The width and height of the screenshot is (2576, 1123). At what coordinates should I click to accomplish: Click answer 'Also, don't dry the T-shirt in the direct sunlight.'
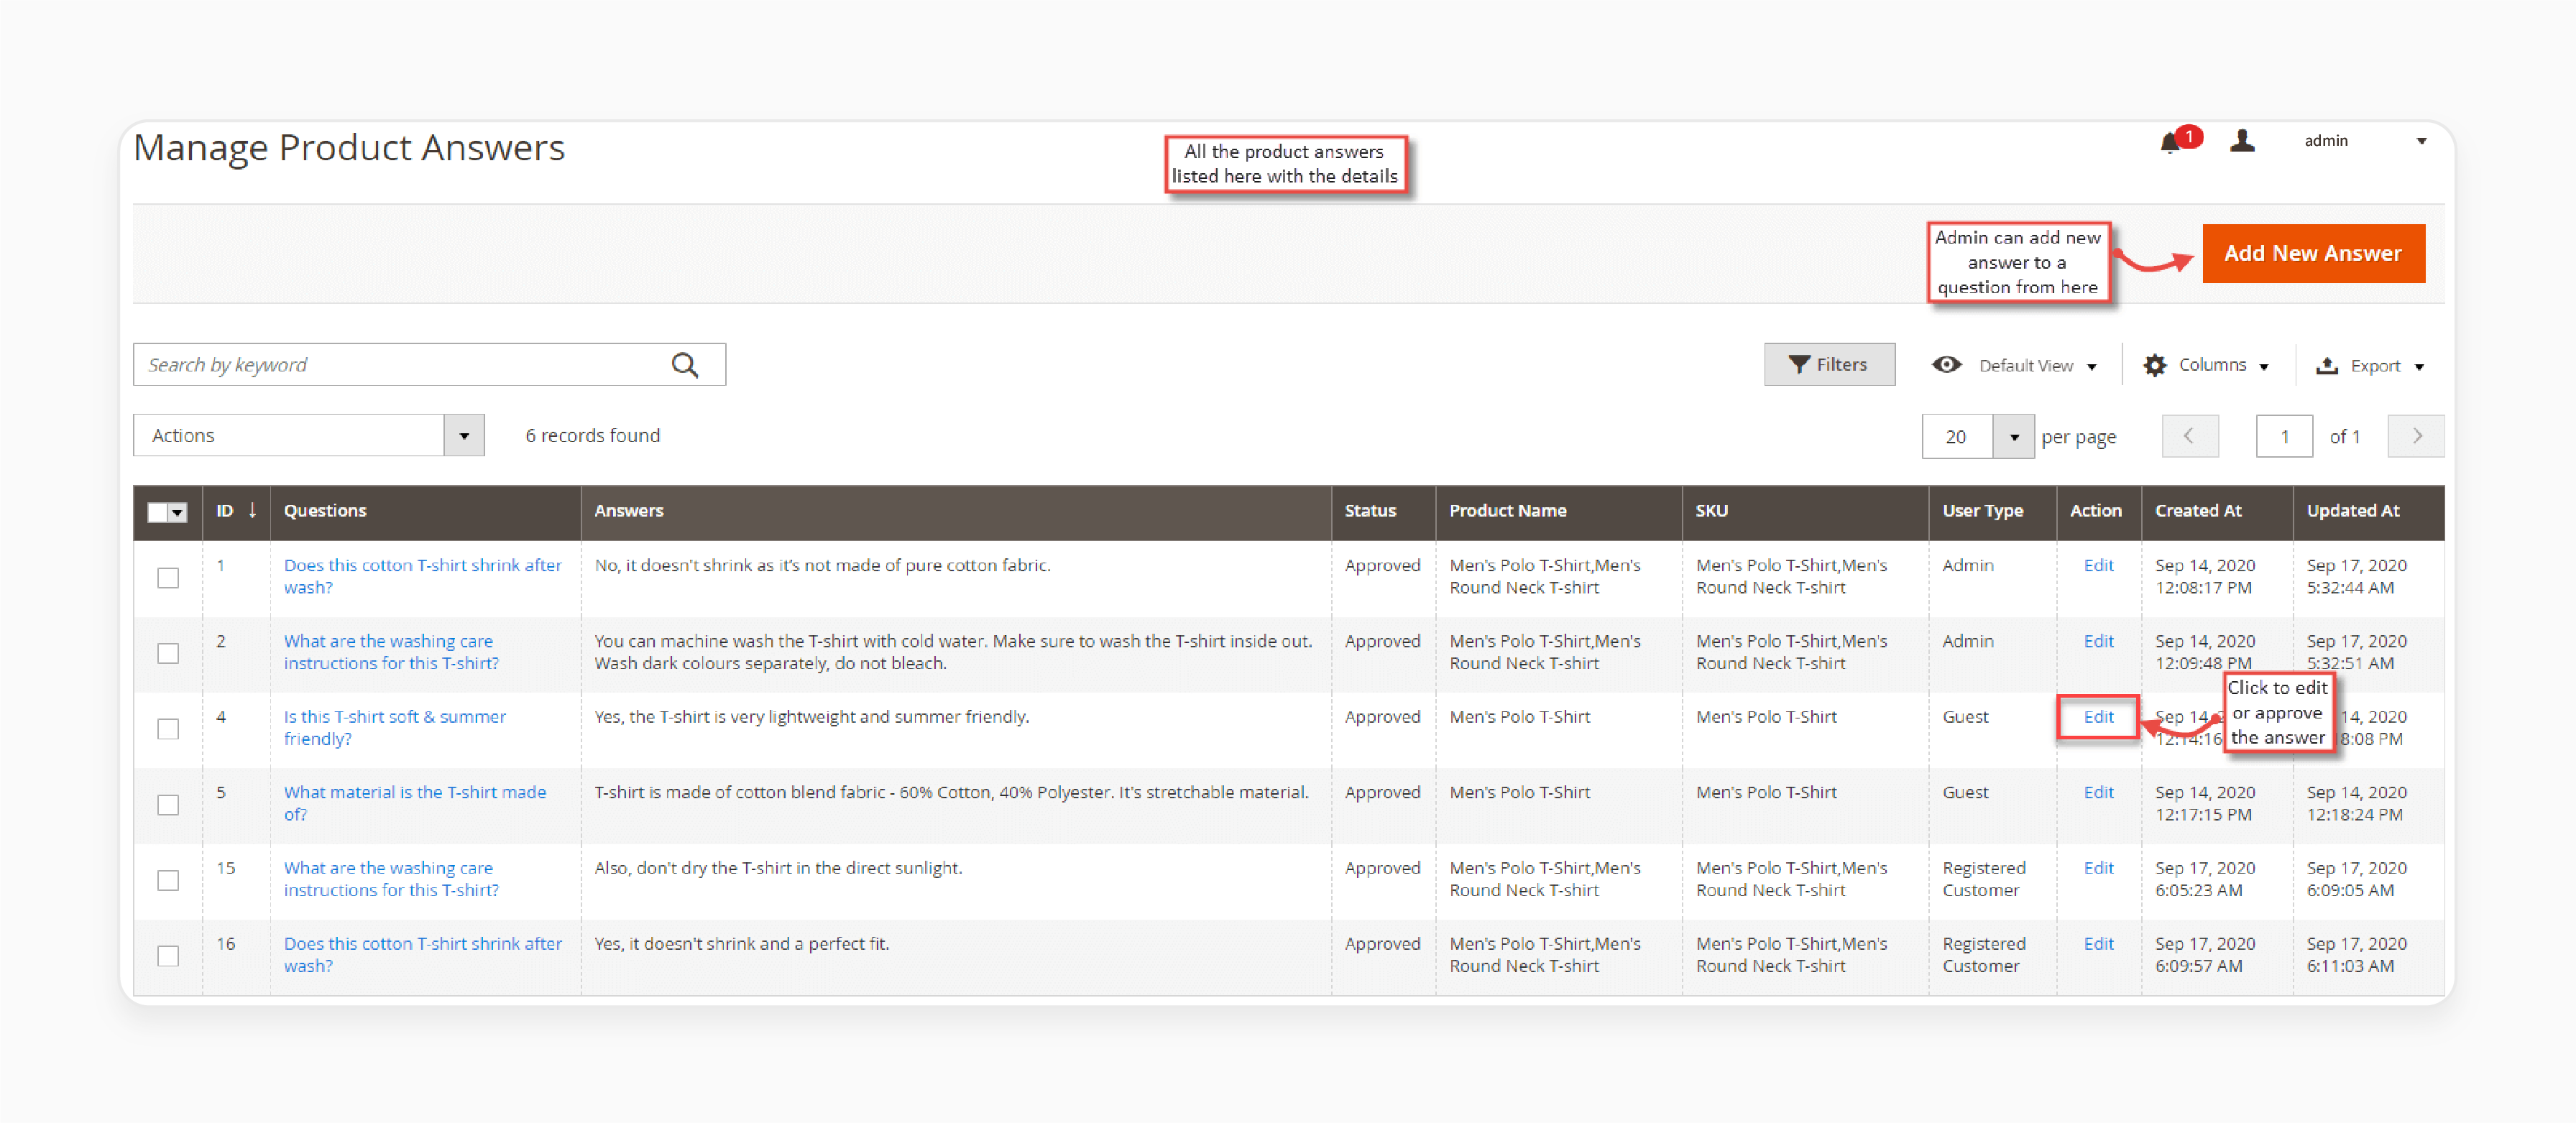coord(778,869)
